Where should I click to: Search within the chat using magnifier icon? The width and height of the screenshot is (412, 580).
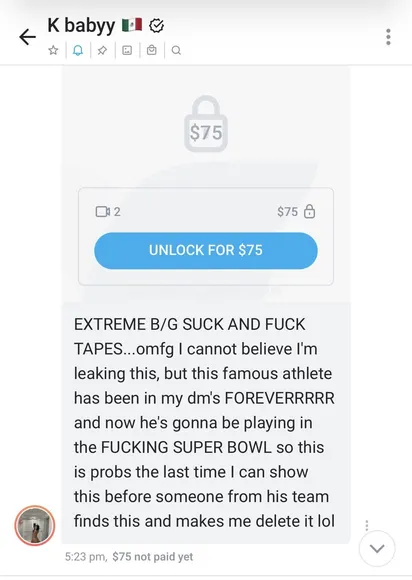176,50
